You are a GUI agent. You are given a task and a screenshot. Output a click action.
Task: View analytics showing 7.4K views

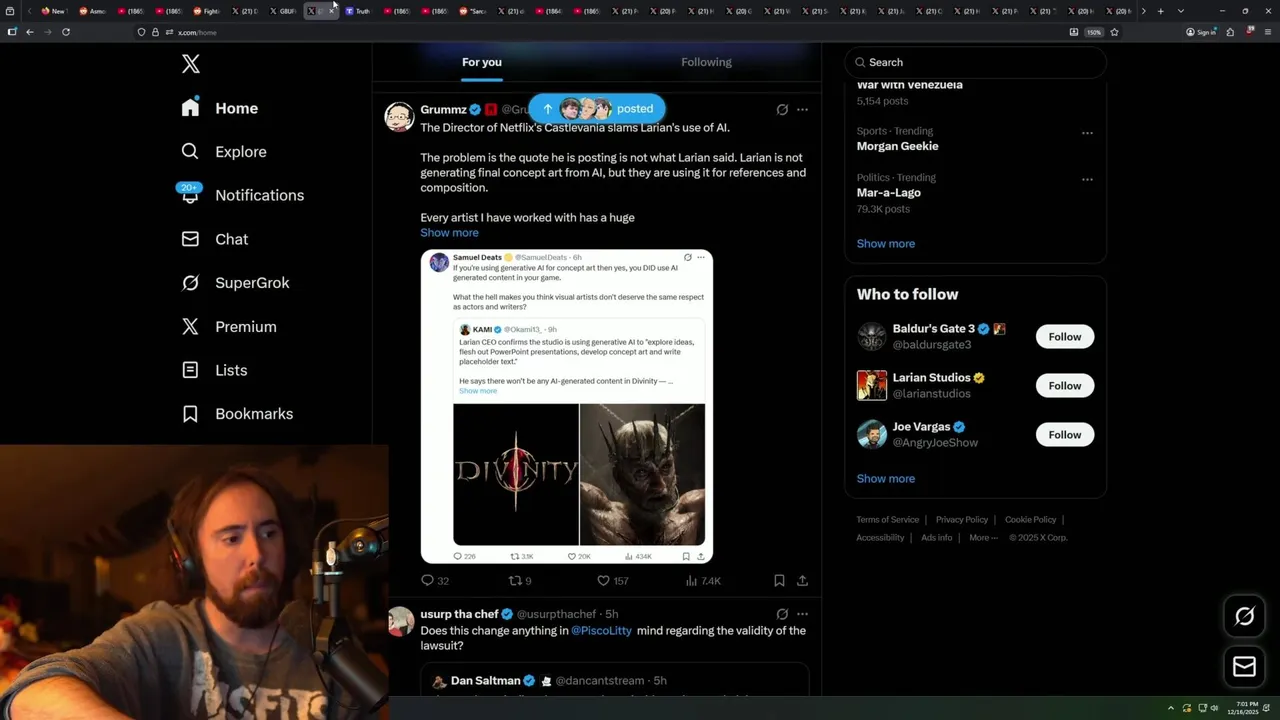tap(703, 580)
